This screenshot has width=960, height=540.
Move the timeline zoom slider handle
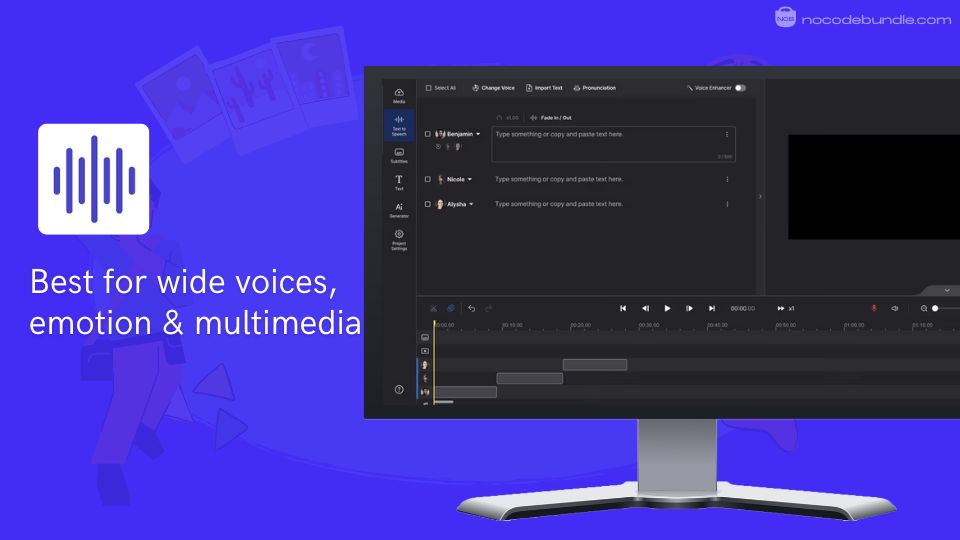[936, 309]
